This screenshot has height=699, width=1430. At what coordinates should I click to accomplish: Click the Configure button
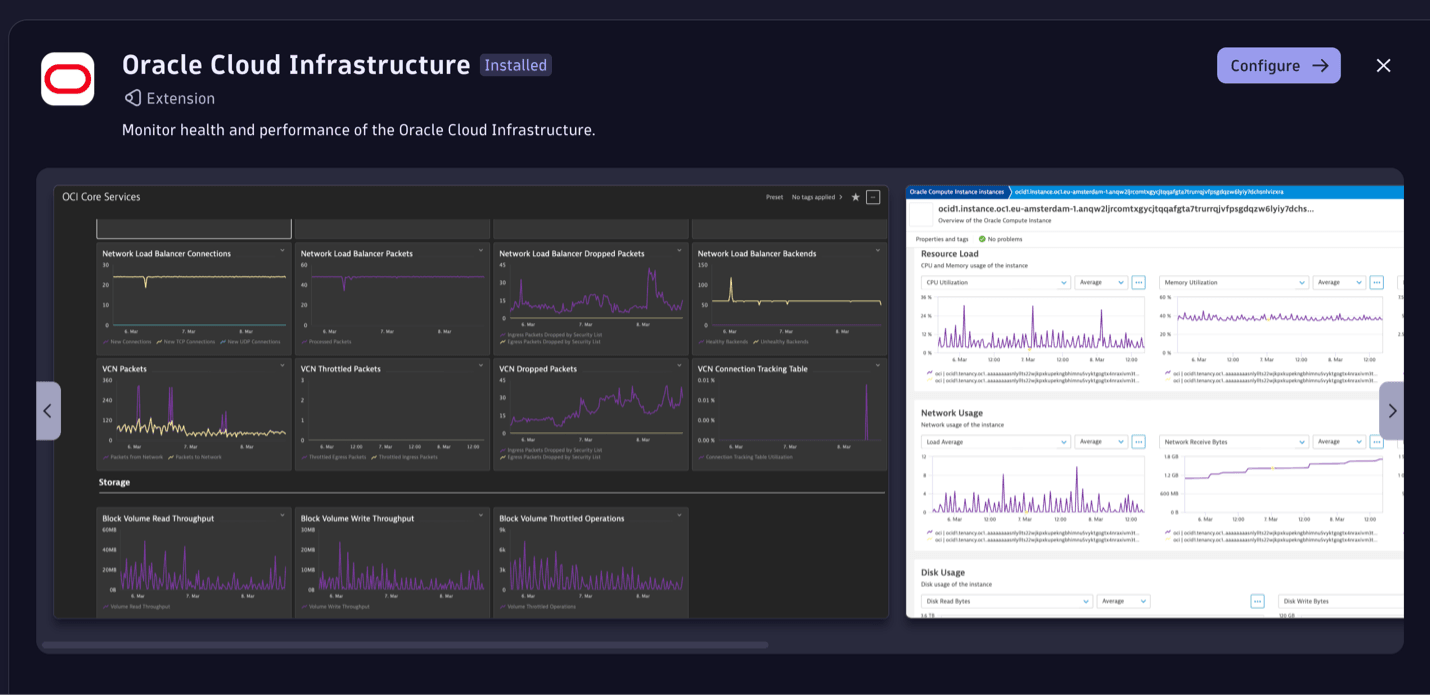coord(1278,66)
